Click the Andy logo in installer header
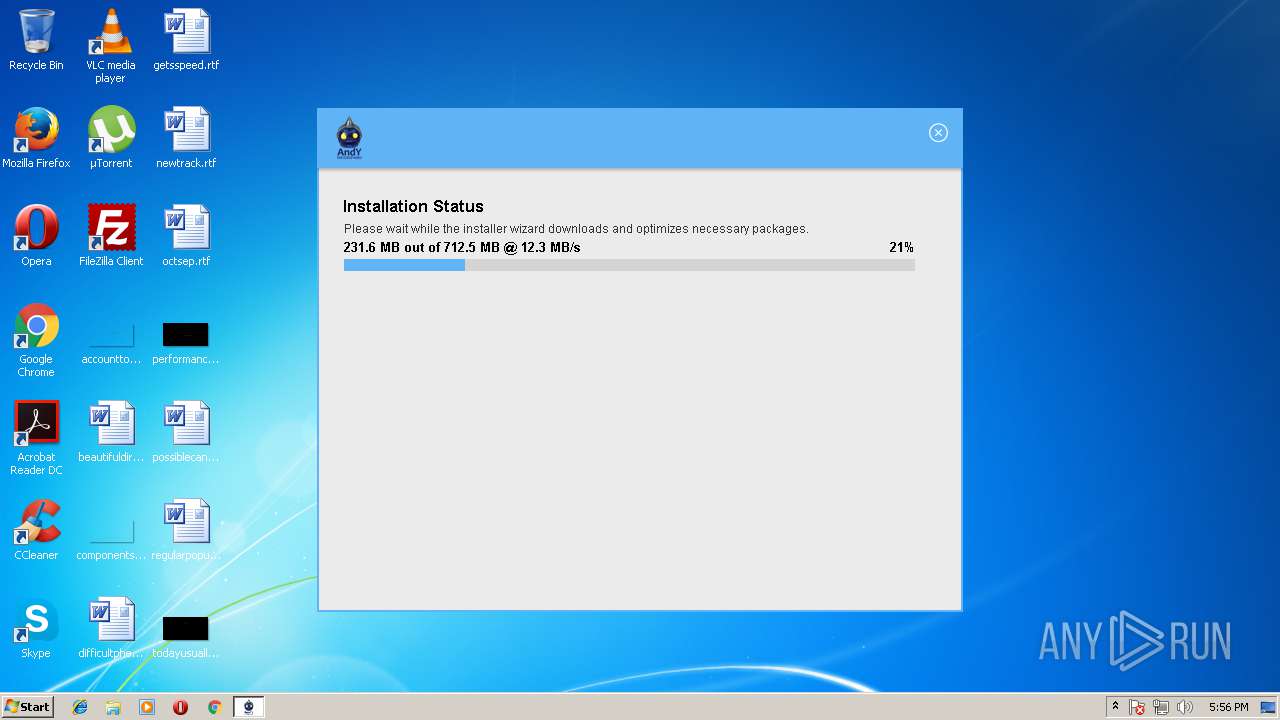This screenshot has height=720, width=1280. pyautogui.click(x=349, y=138)
